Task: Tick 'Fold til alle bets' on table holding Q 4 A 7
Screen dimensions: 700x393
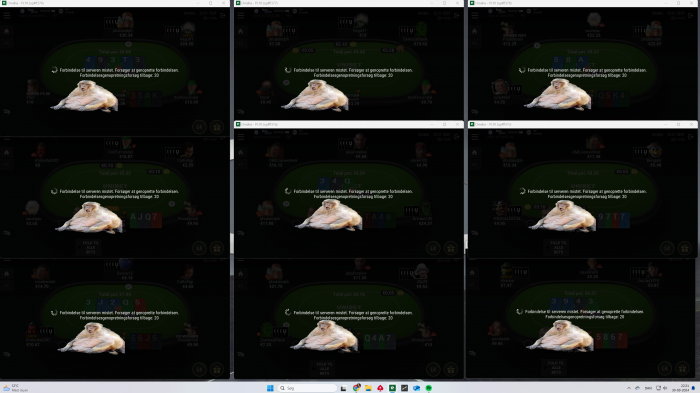Action: click(325, 368)
